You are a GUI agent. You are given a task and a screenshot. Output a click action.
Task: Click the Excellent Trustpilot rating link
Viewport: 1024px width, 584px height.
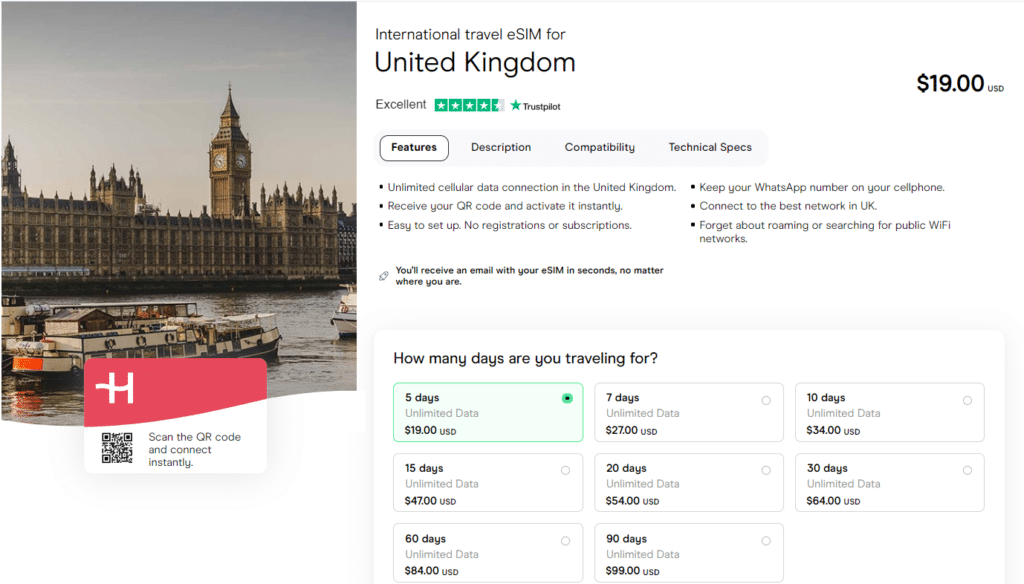(400, 104)
